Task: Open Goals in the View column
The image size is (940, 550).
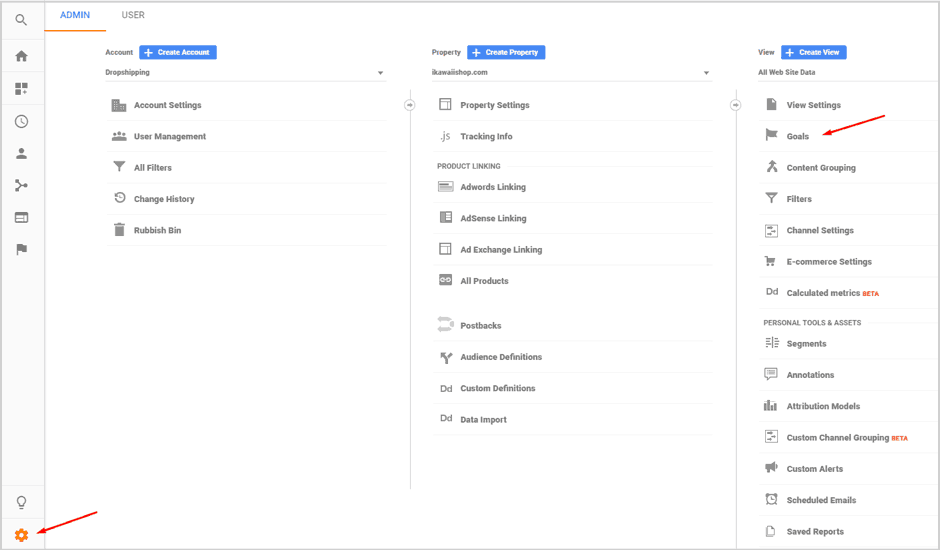Action: click(797, 136)
